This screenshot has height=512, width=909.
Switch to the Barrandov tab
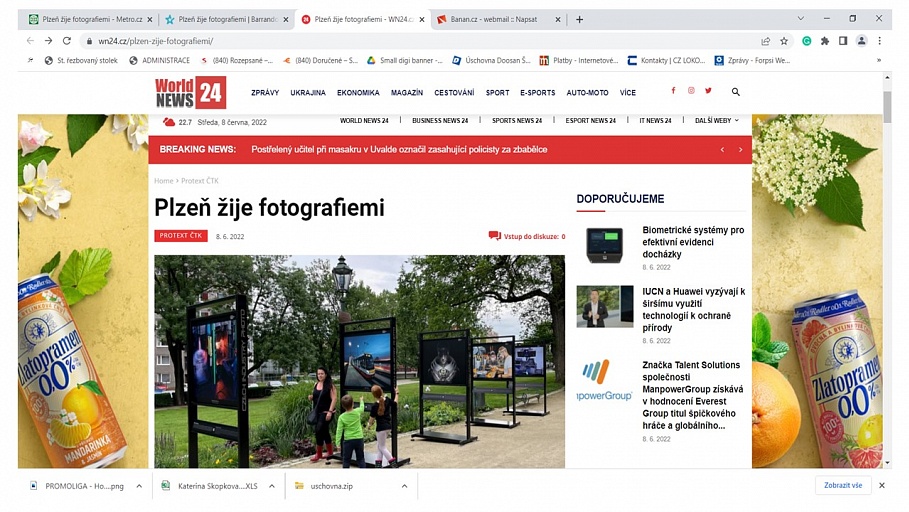click(x=225, y=19)
